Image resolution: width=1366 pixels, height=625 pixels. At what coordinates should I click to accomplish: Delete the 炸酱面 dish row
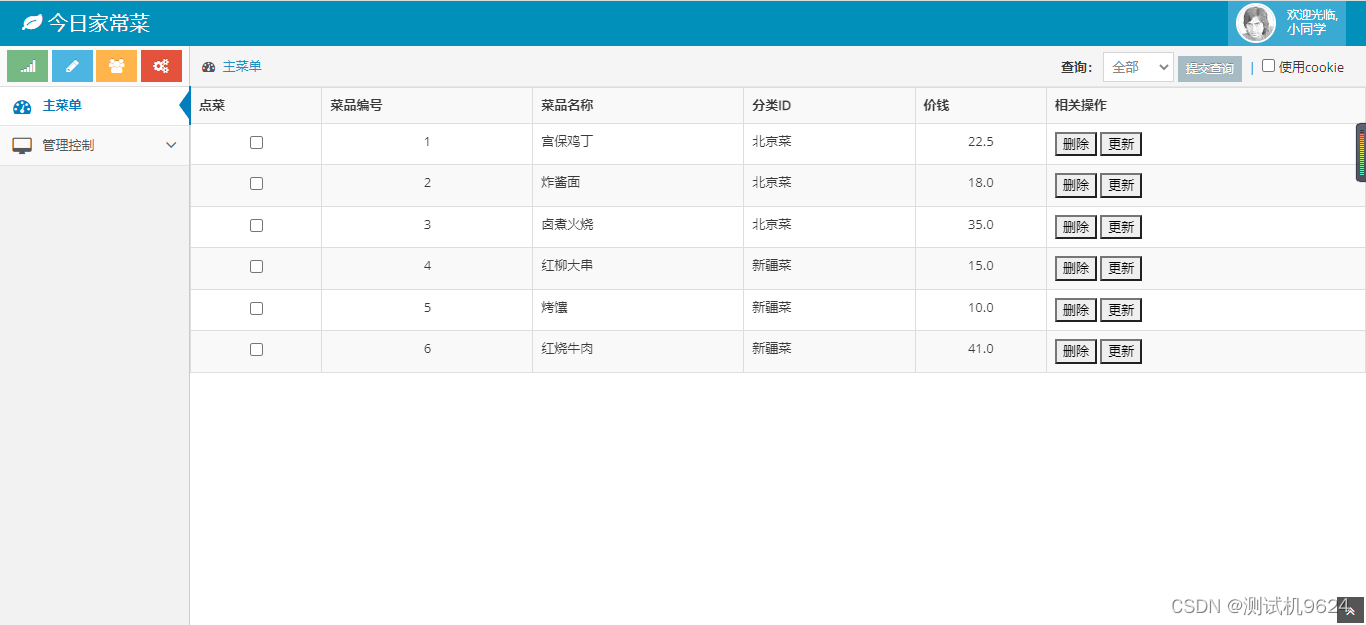1076,185
